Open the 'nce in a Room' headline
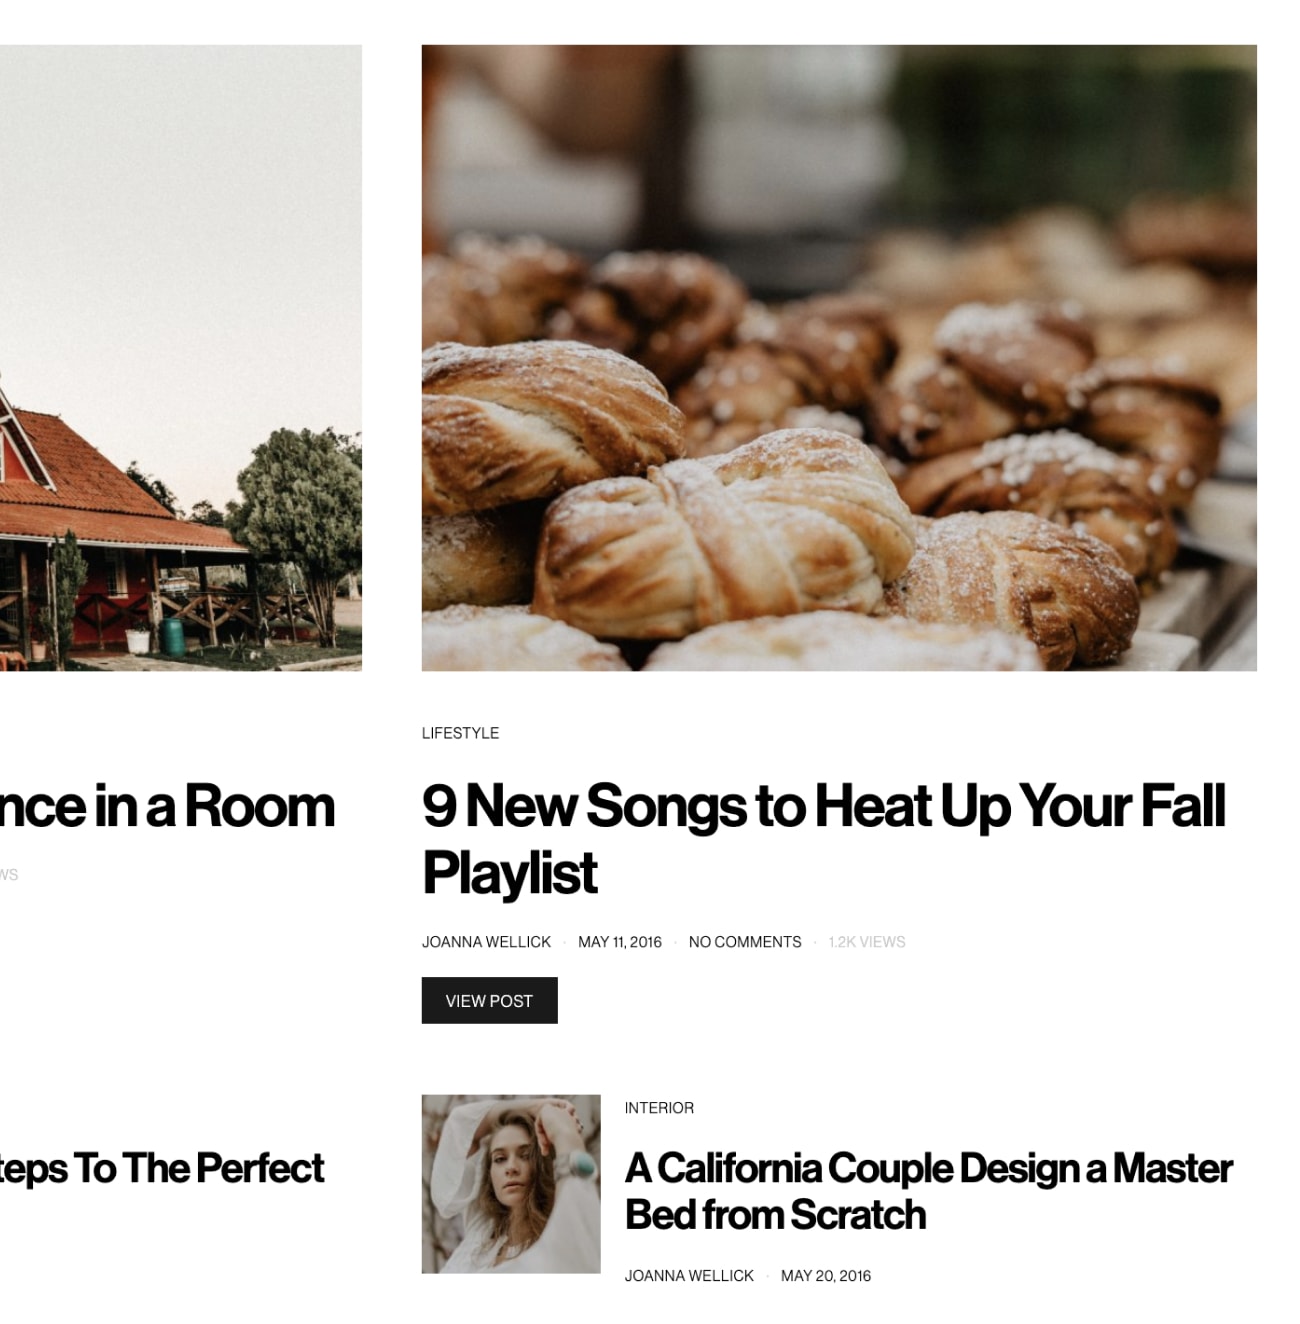1300x1324 pixels. 167,806
